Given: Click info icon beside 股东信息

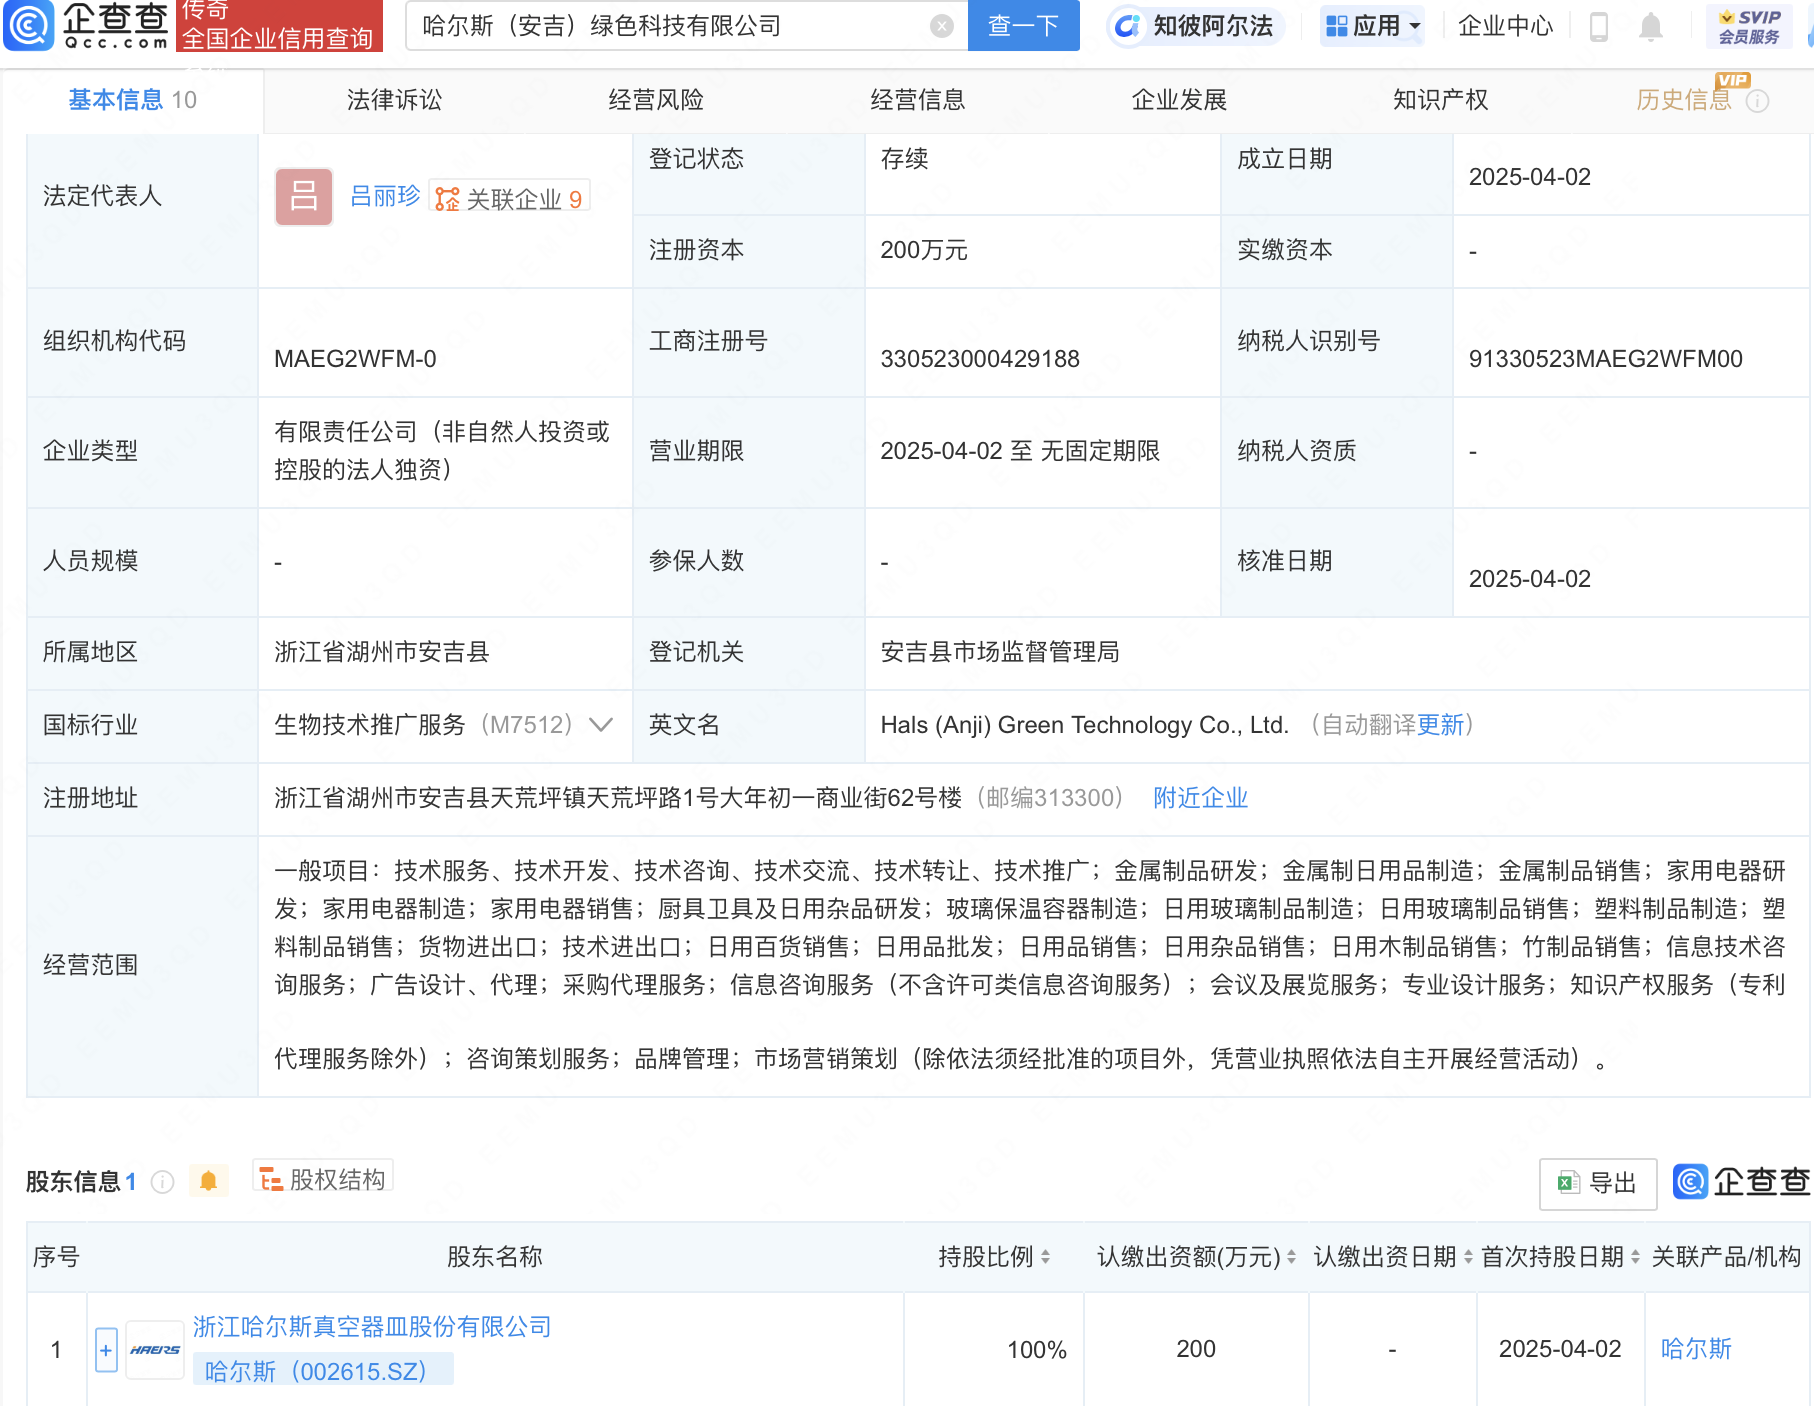Looking at the screenshot, I should [x=162, y=1182].
